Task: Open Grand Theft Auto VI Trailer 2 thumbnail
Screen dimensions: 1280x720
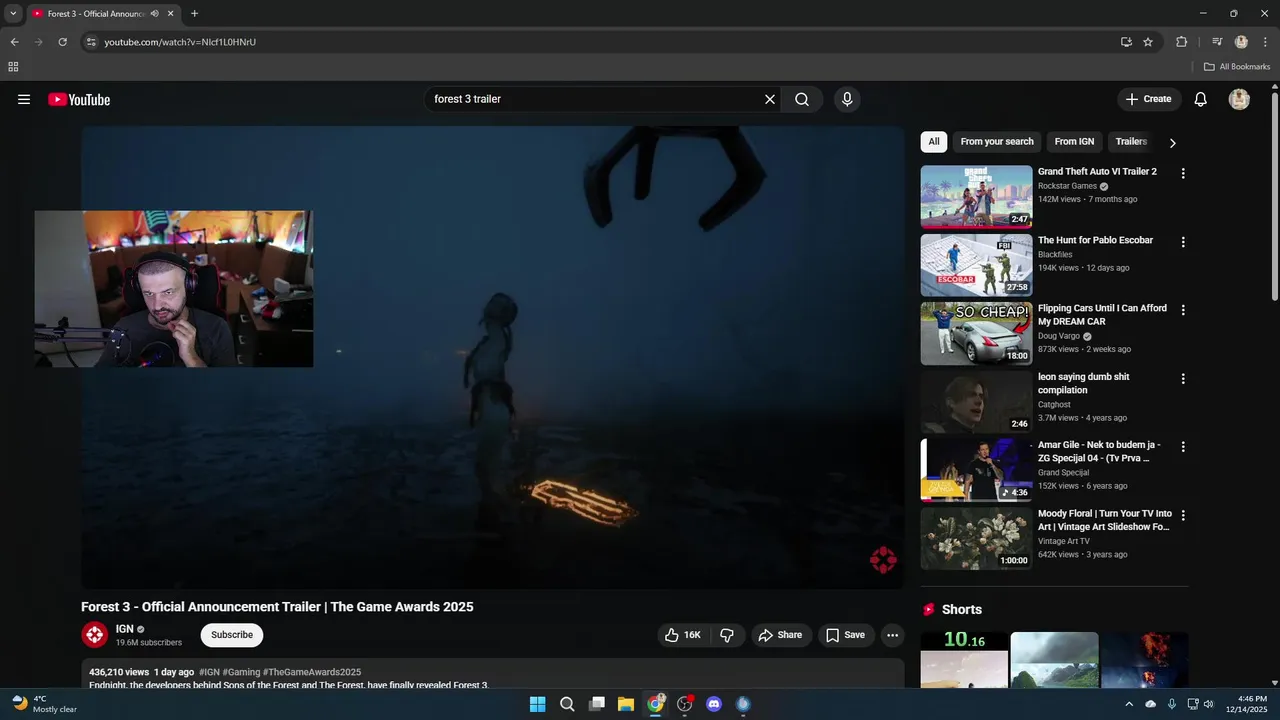Action: pos(976,197)
